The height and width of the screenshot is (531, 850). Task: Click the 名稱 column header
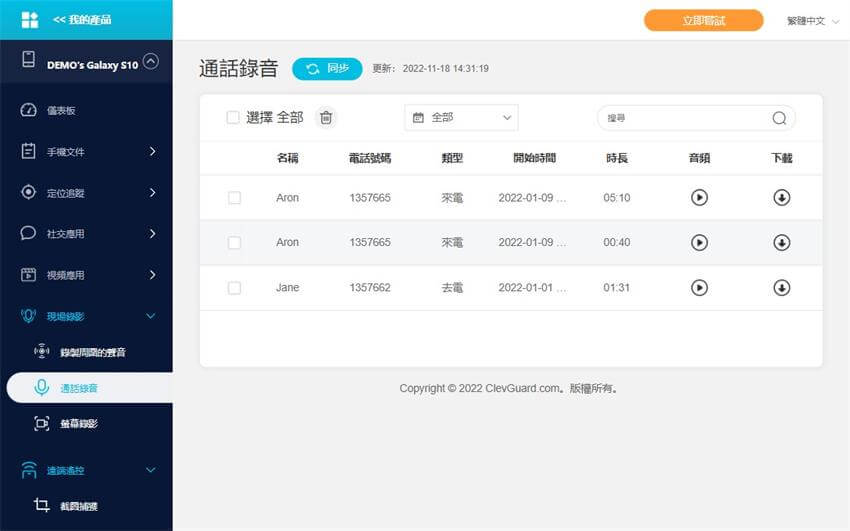287,158
